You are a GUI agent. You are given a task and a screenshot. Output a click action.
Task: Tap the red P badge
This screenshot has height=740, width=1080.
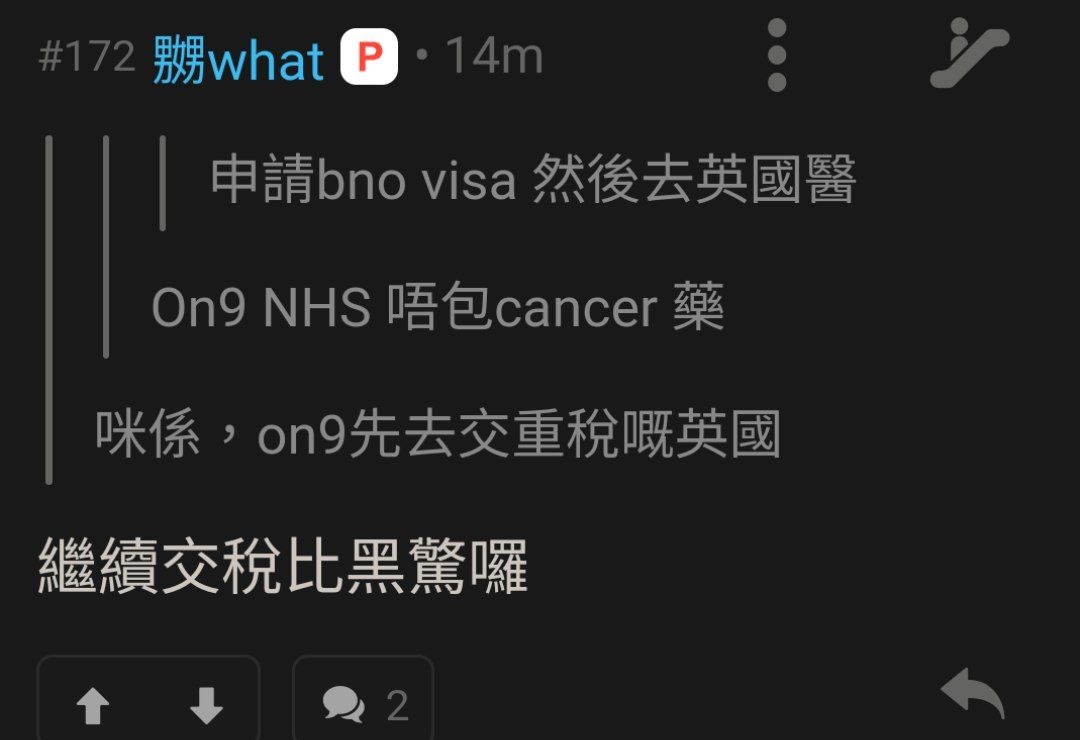[369, 56]
